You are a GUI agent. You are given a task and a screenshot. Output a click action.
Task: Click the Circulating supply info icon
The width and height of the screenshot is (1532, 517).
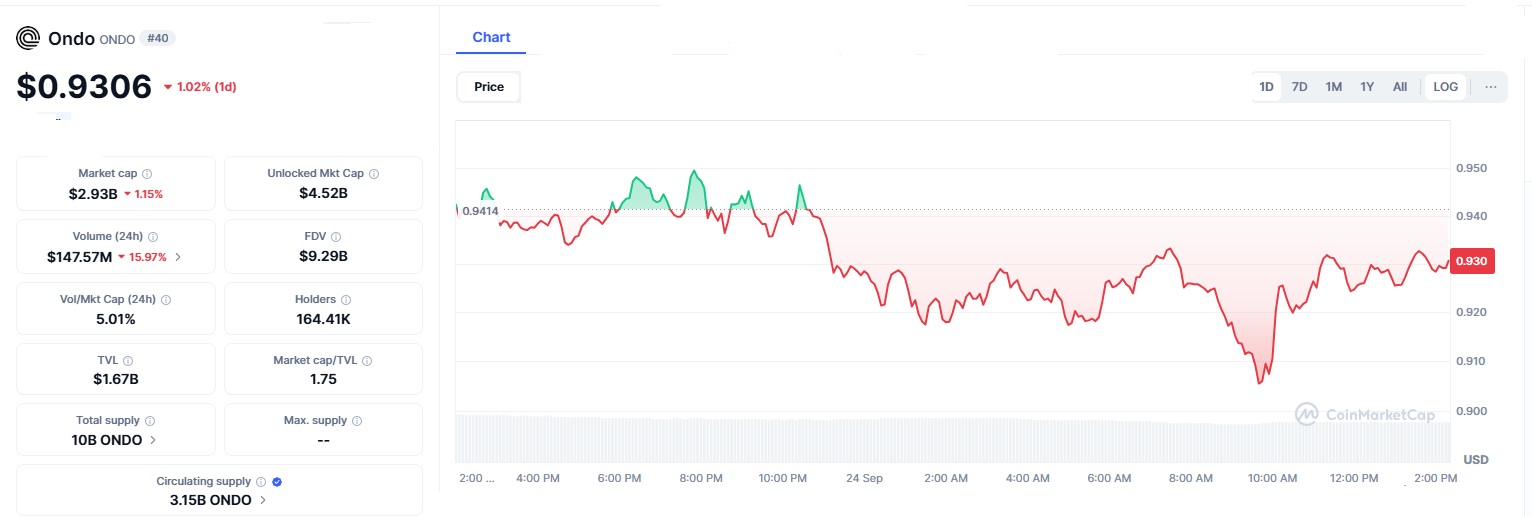(x=261, y=482)
